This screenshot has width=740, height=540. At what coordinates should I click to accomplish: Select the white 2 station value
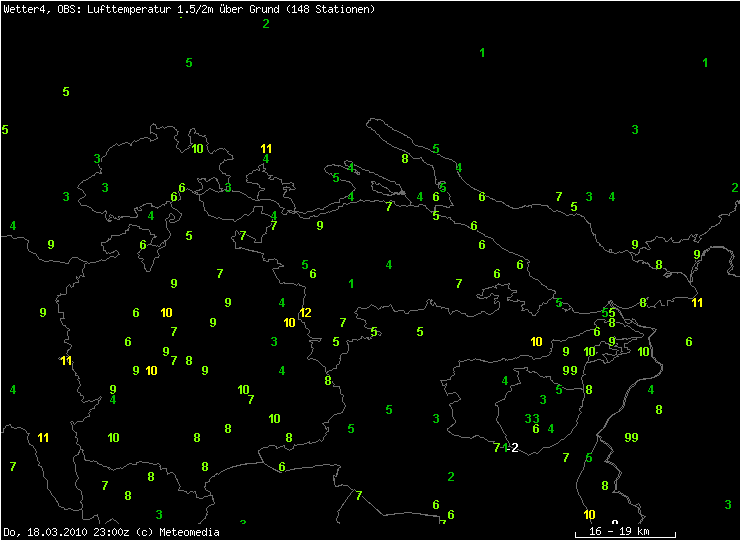(515, 447)
